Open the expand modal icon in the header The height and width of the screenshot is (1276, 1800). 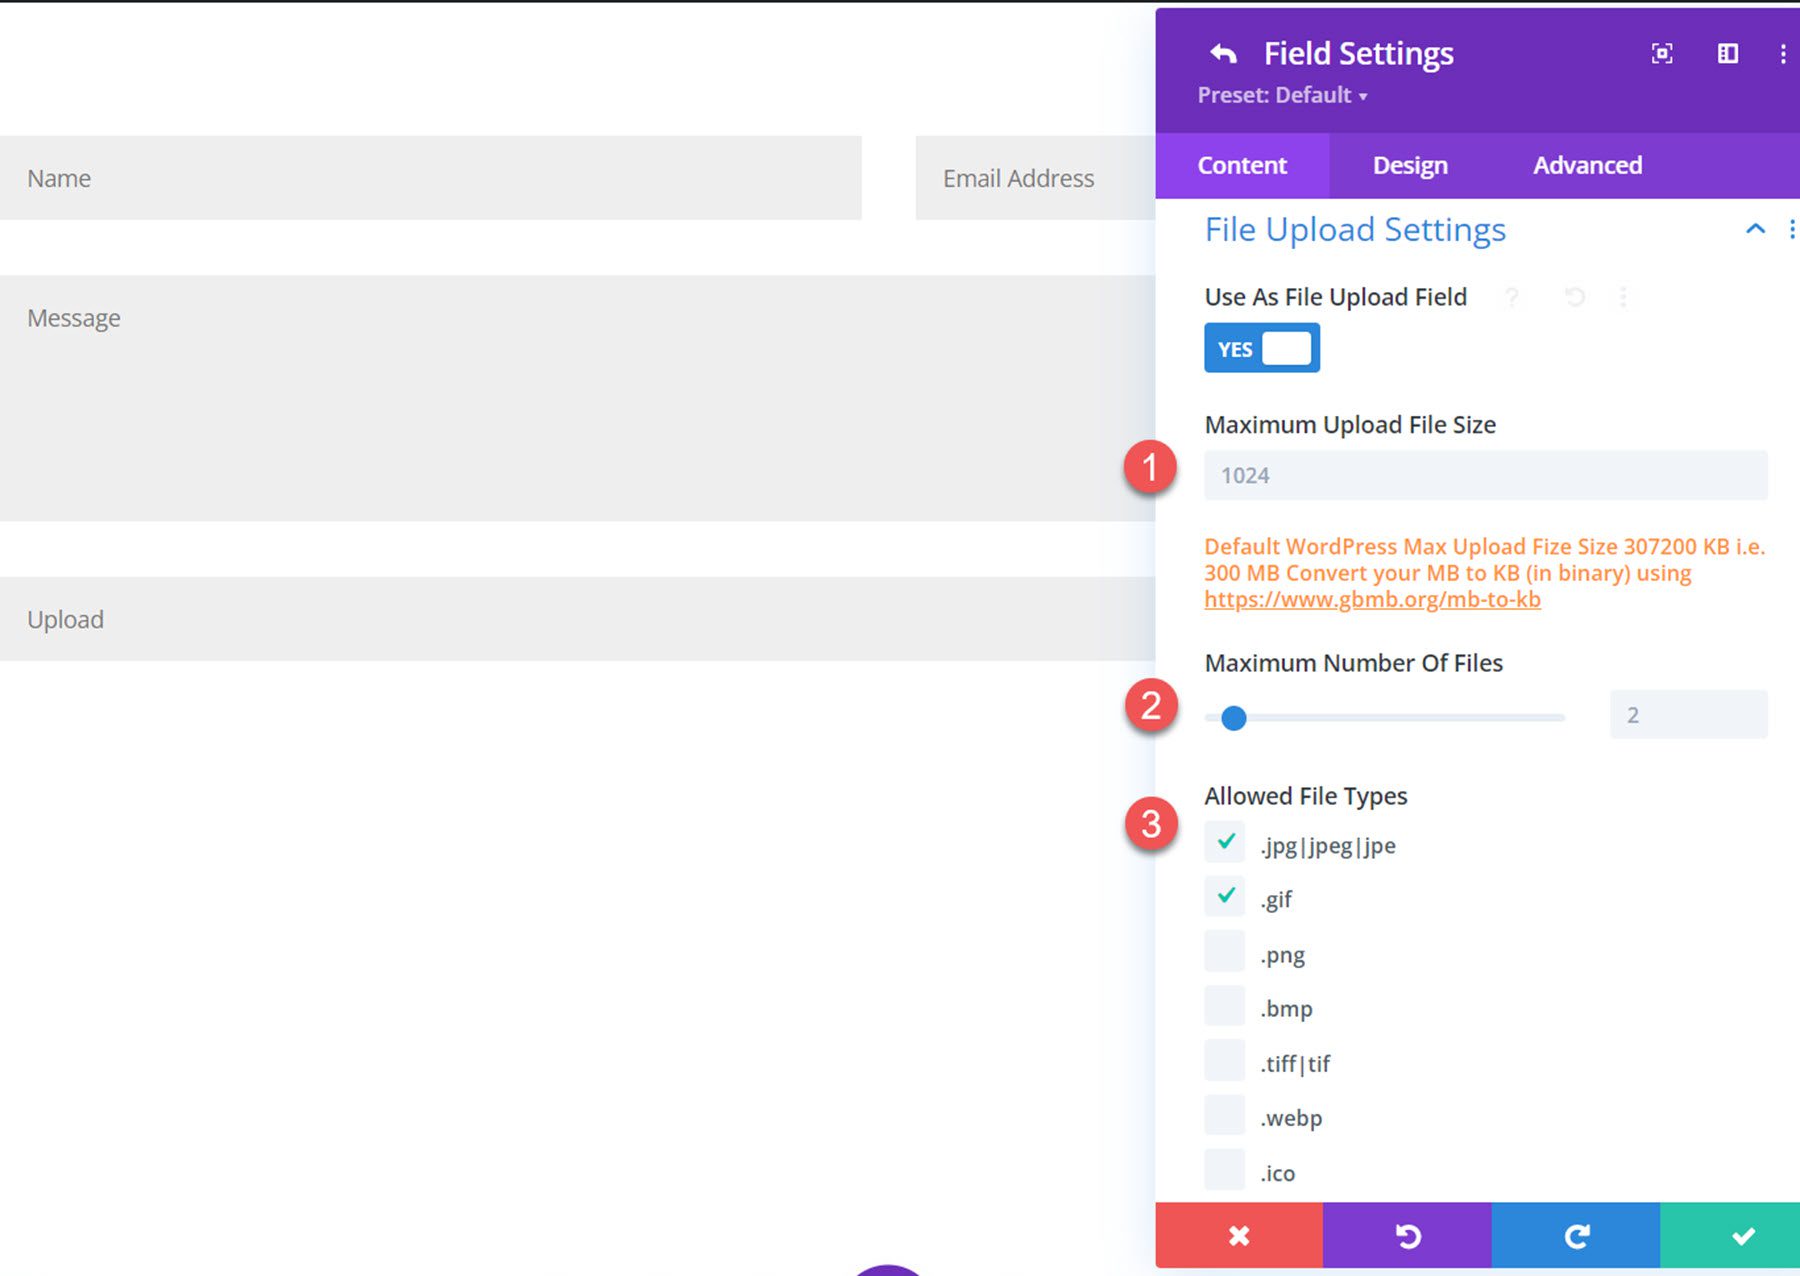pos(1662,55)
